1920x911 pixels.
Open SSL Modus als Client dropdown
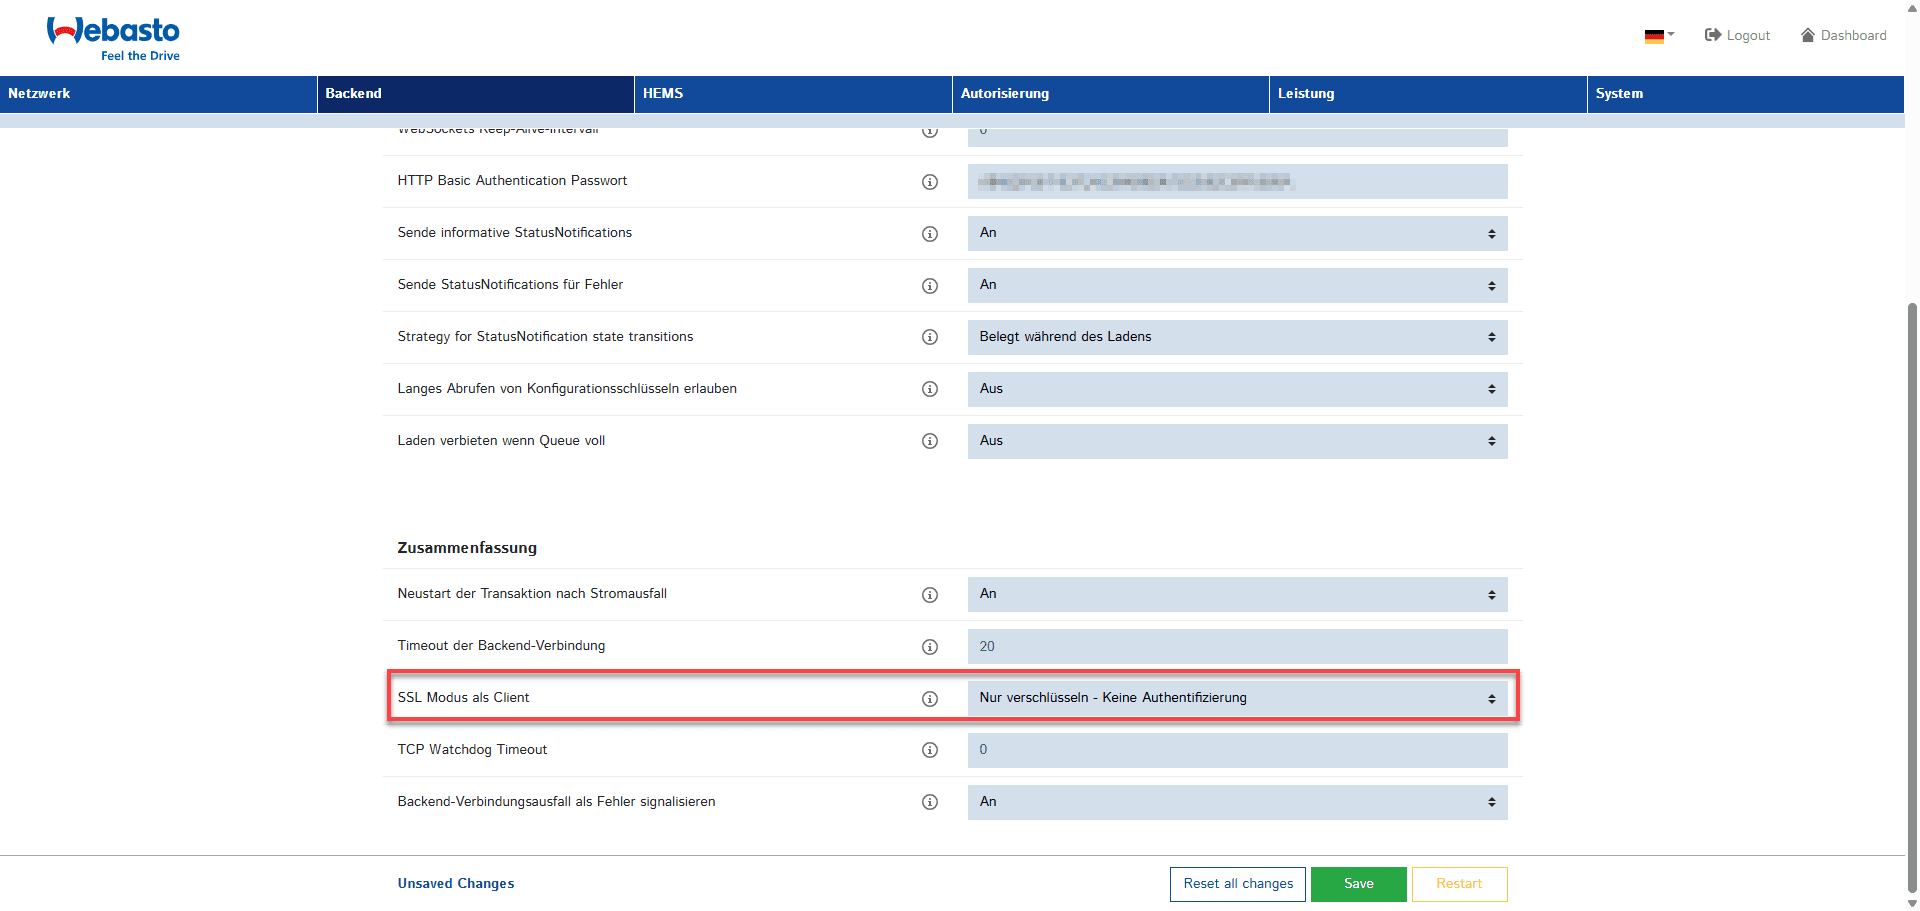(1237, 698)
